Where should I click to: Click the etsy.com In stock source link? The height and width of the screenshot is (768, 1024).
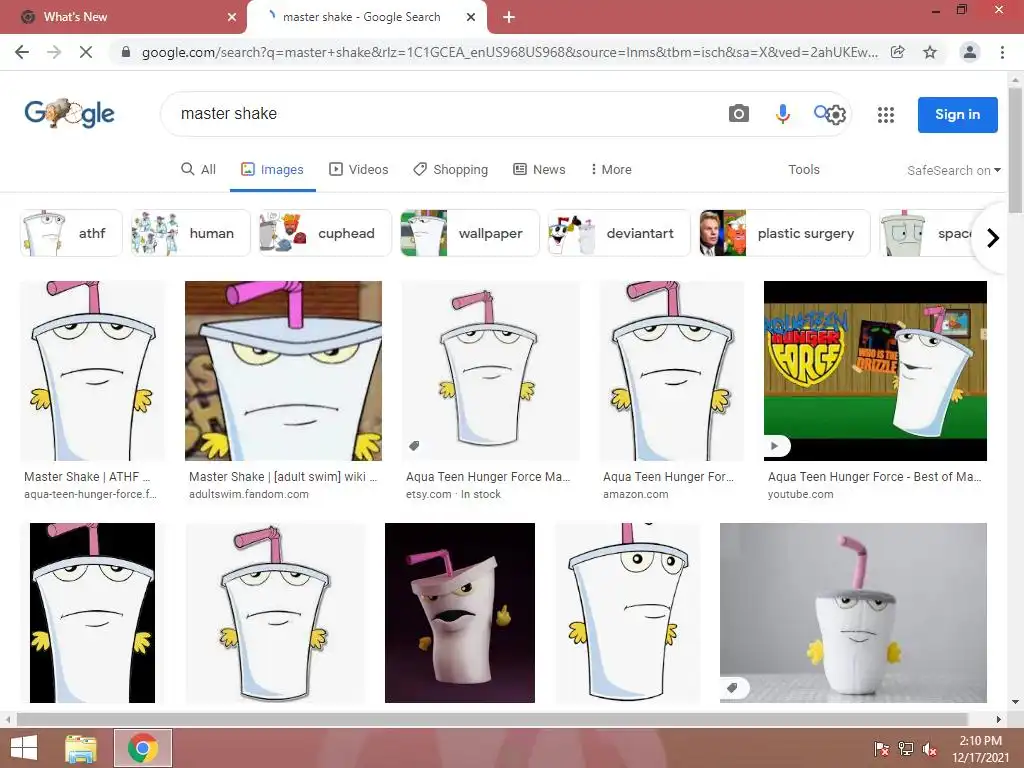pyautogui.click(x=453, y=494)
